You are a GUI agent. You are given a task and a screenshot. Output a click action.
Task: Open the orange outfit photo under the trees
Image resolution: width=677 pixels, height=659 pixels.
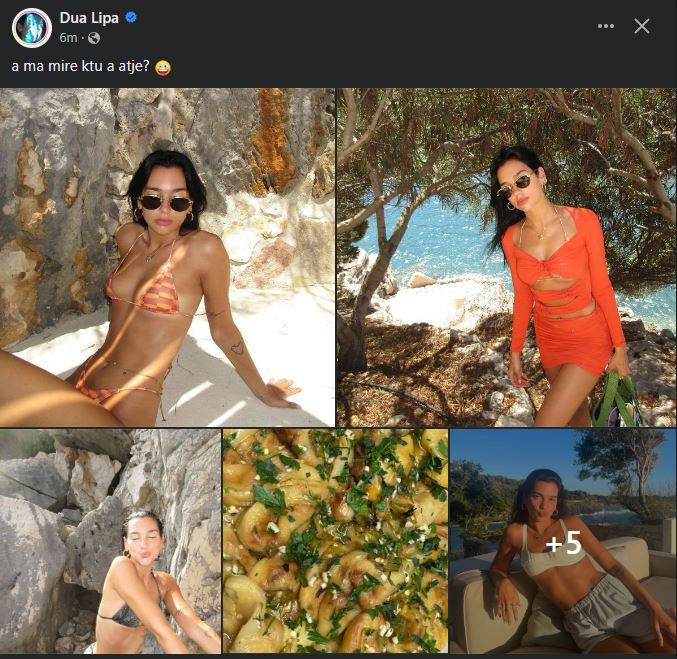click(x=506, y=257)
